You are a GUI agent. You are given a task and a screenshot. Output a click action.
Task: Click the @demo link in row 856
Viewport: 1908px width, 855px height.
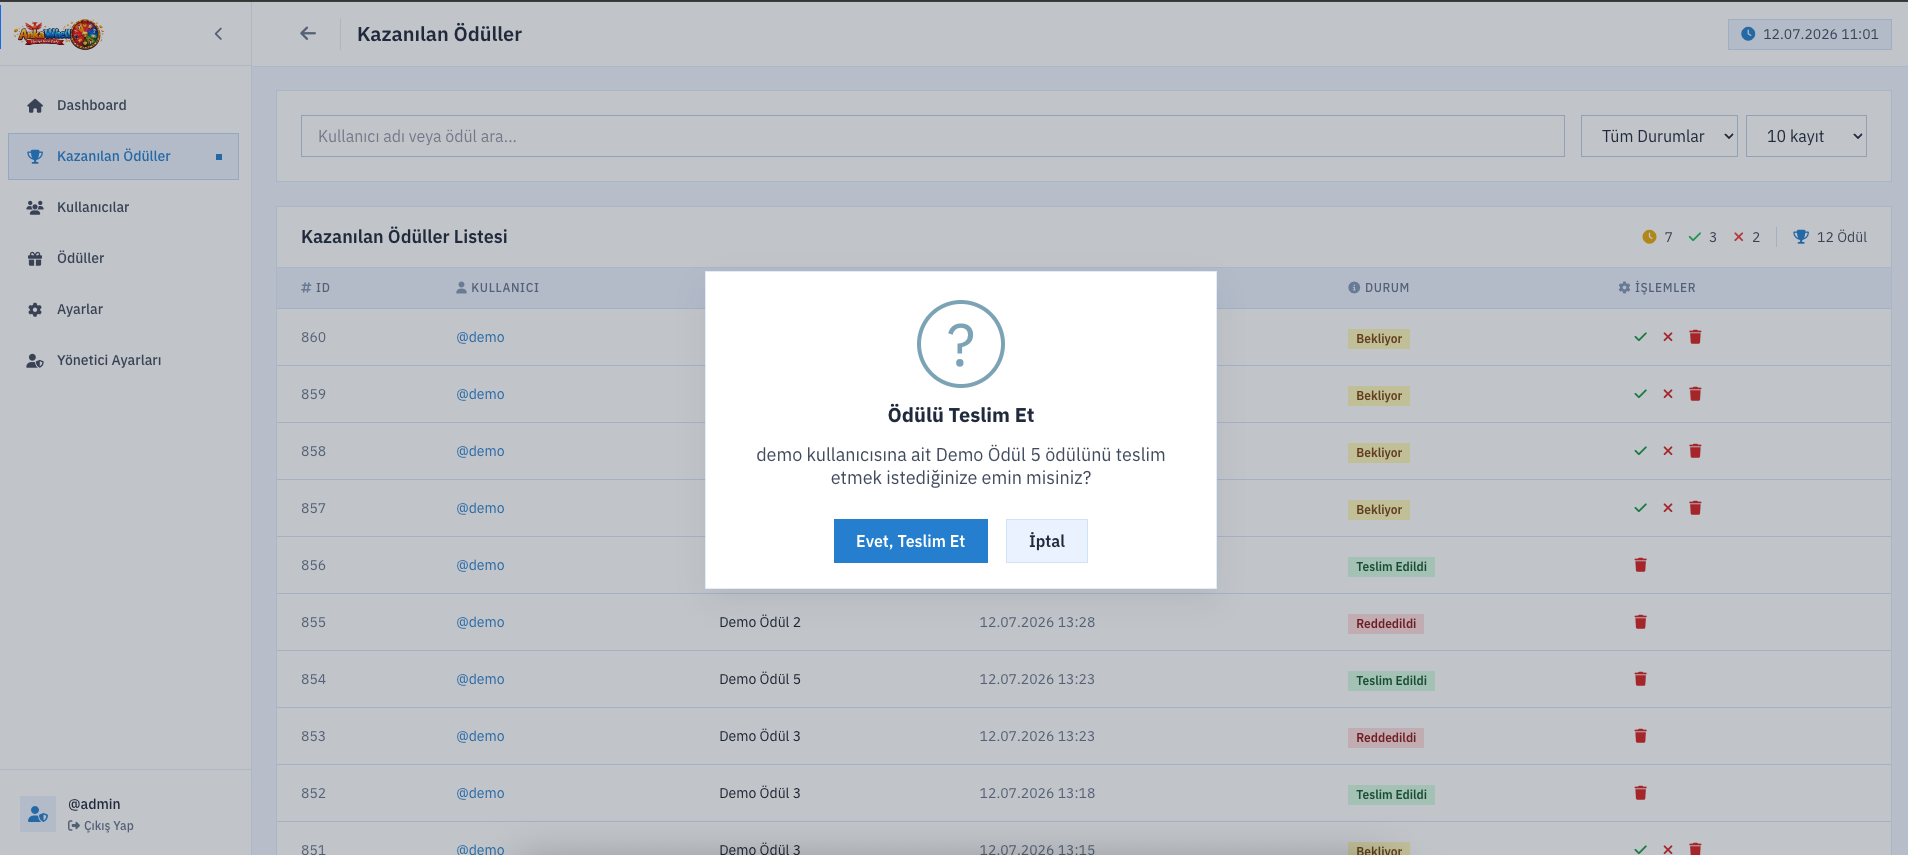480,565
